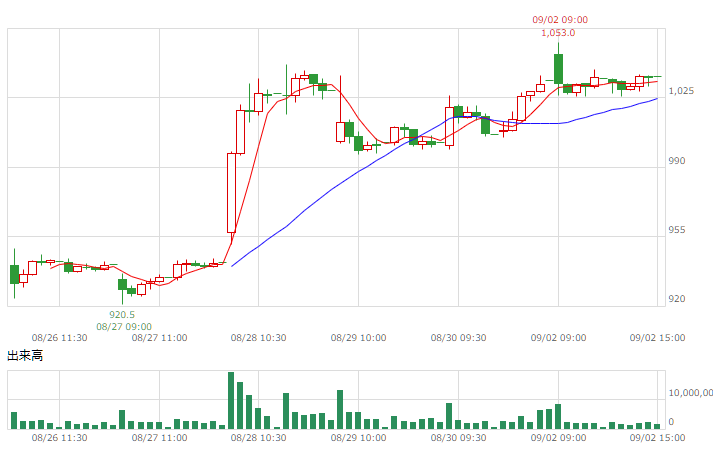Click the 990 price axis label
Screen dimensions: 713x454
(677, 161)
